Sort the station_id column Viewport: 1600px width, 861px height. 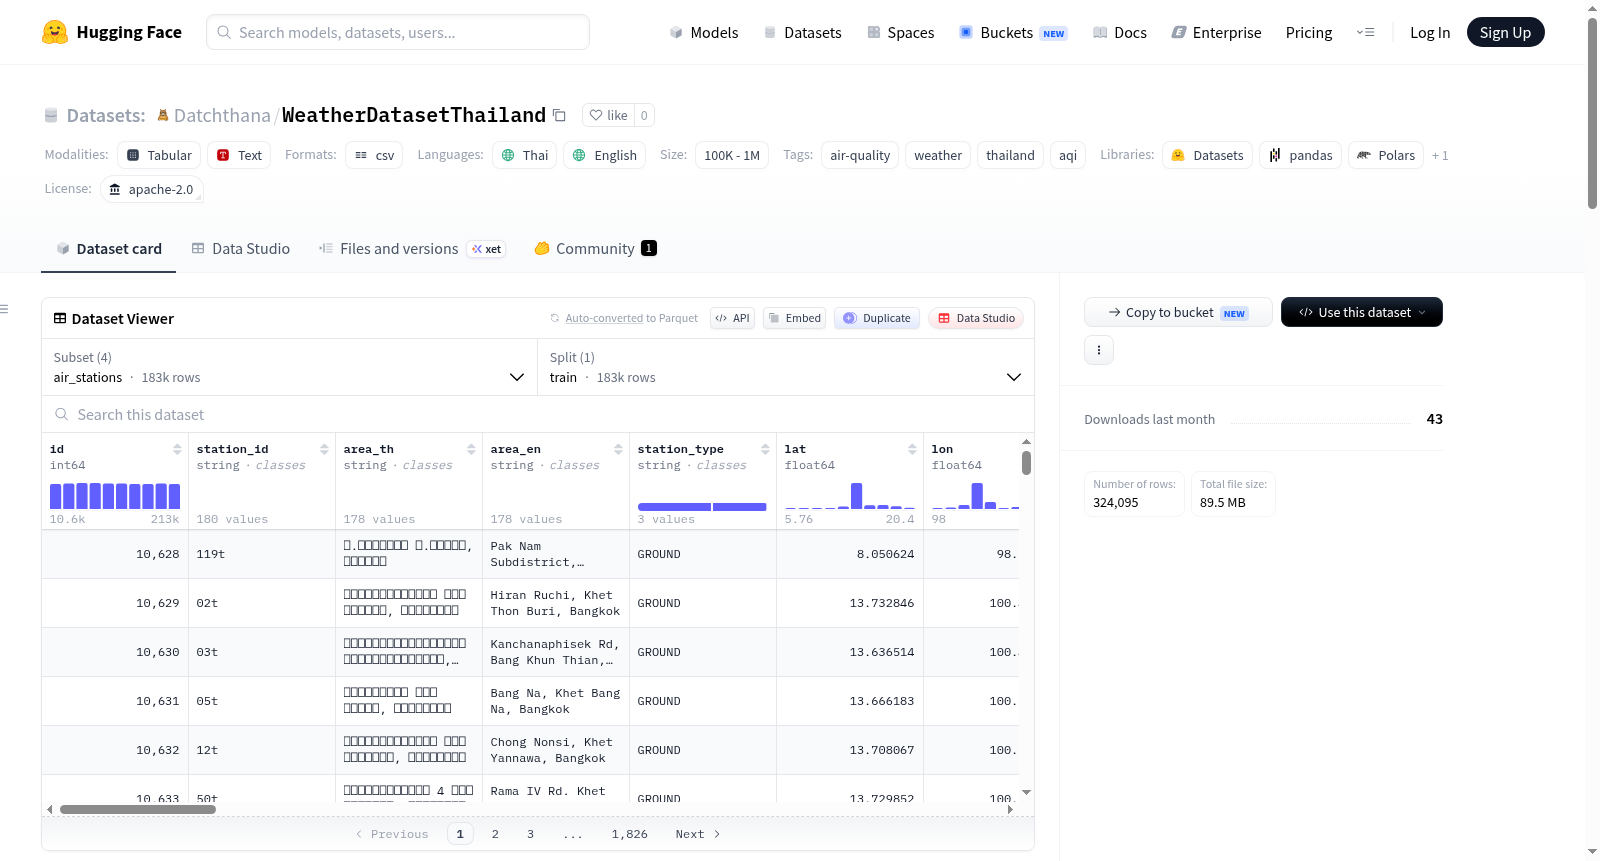(324, 449)
